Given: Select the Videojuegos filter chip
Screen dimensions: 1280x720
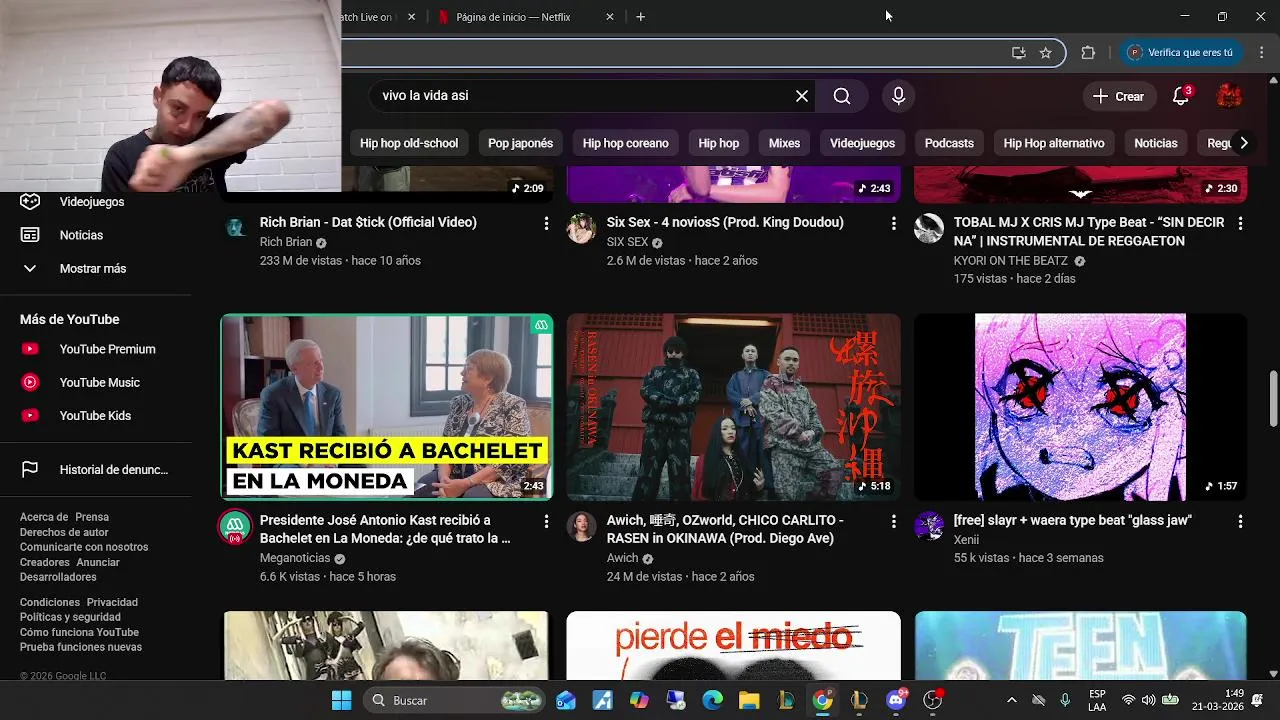Looking at the screenshot, I should [x=862, y=143].
